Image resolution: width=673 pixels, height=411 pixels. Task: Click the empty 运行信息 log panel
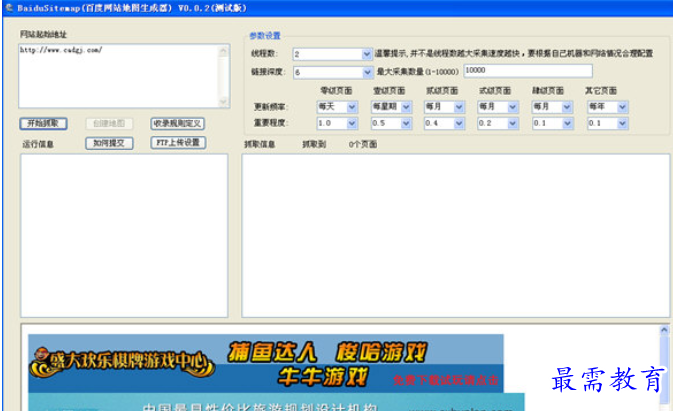point(124,236)
